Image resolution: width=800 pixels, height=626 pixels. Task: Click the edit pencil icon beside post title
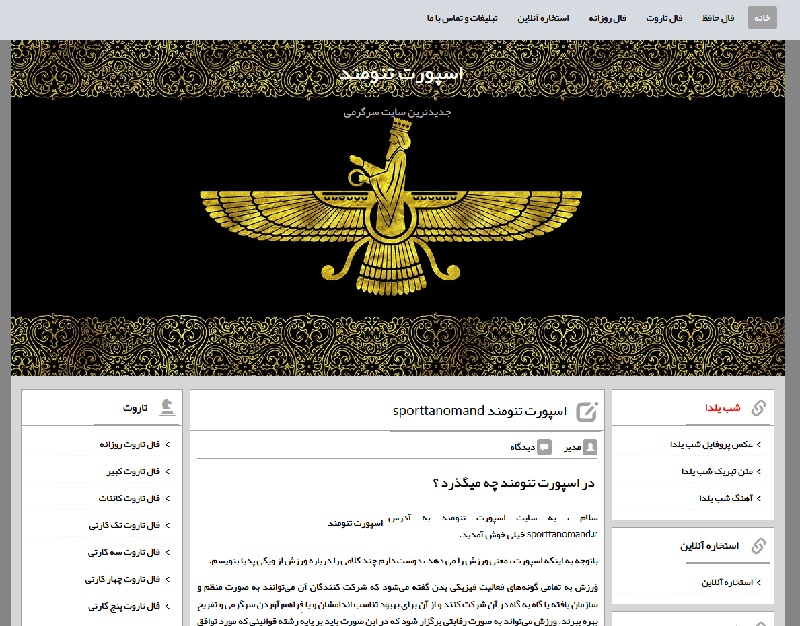coord(587,411)
